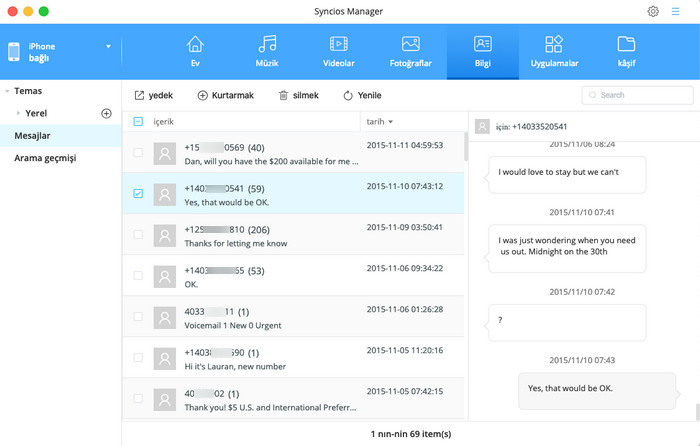Click the avatar of the 0541 (59) contact

point(165,195)
